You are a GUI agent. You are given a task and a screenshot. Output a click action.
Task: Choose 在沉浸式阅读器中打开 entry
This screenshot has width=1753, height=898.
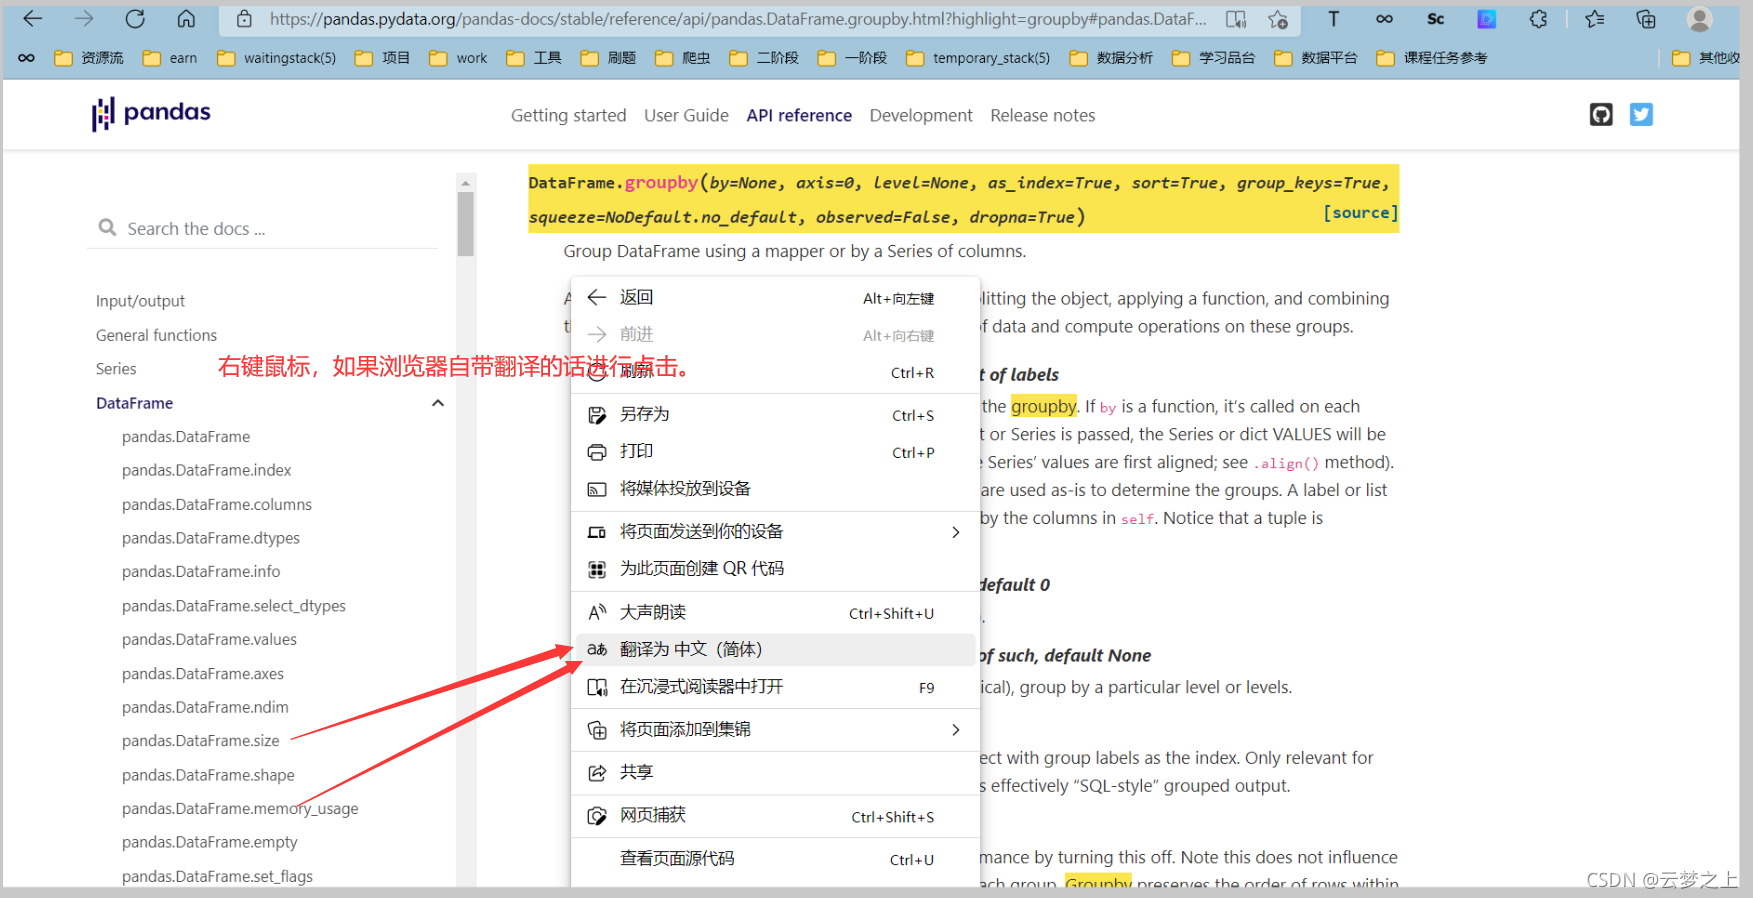click(775, 686)
